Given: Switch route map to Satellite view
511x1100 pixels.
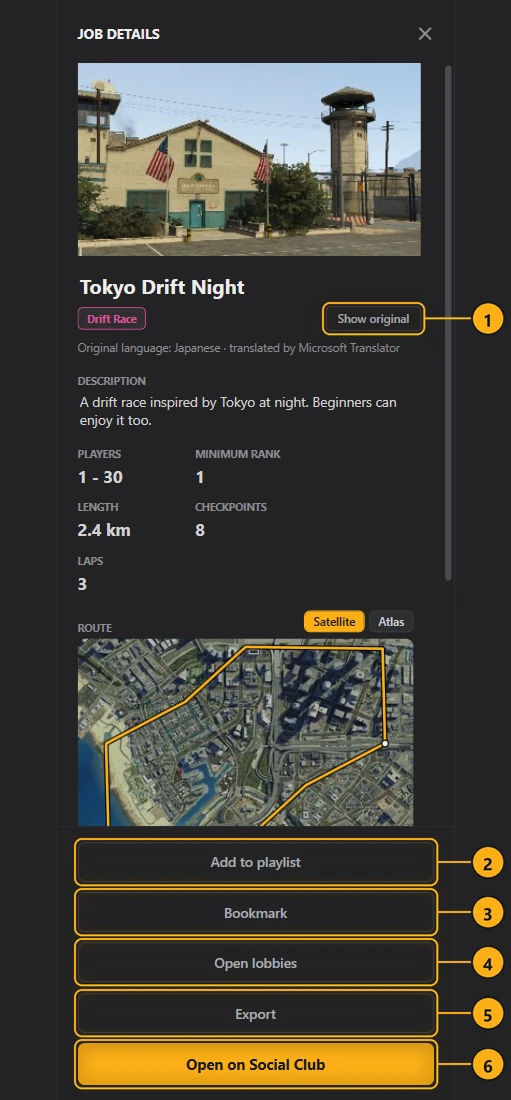Looking at the screenshot, I should point(334,622).
